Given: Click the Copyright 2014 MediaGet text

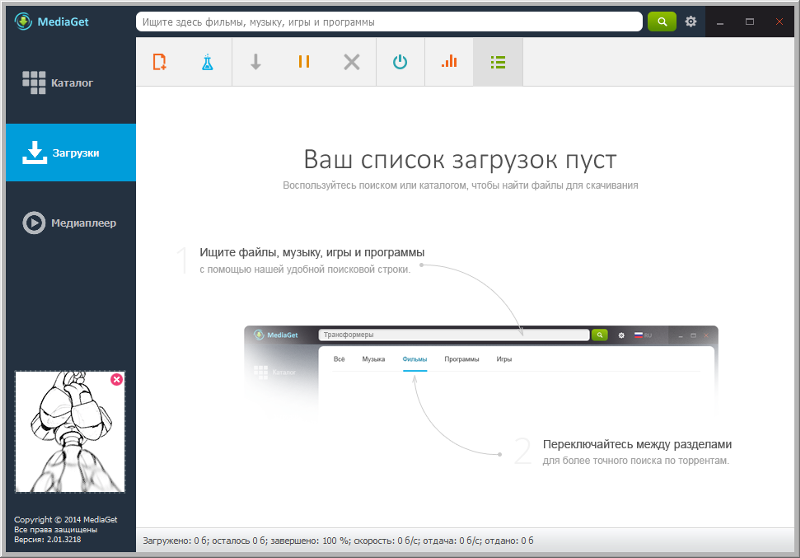Looking at the screenshot, I should (66, 520).
